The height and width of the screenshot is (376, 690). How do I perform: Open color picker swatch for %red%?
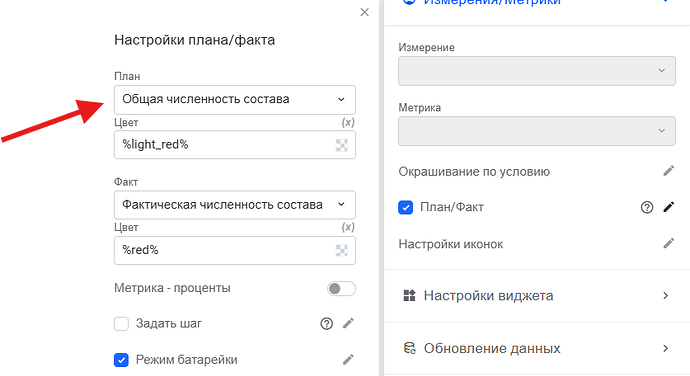[x=341, y=251]
